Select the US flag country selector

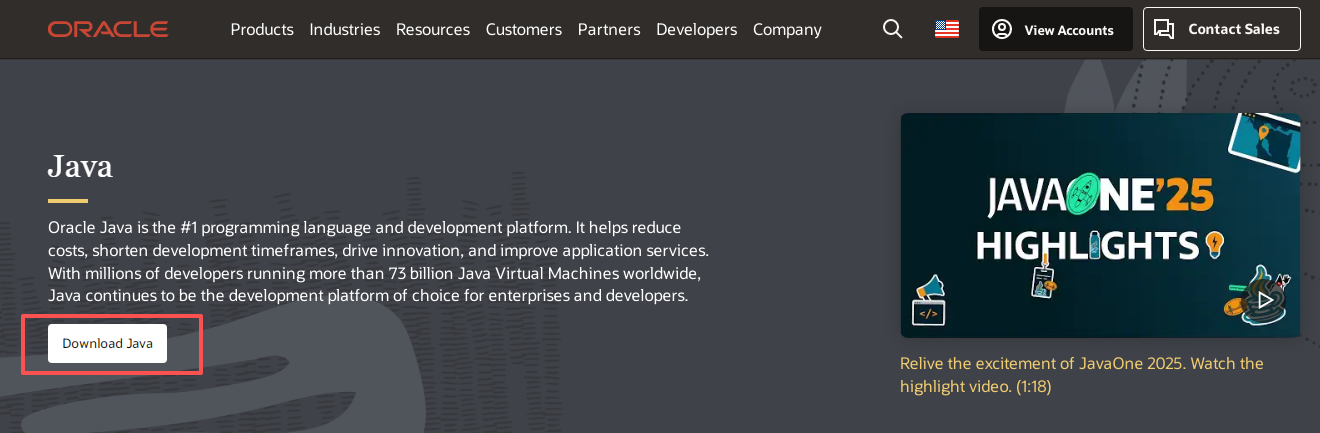pyautogui.click(x=947, y=29)
